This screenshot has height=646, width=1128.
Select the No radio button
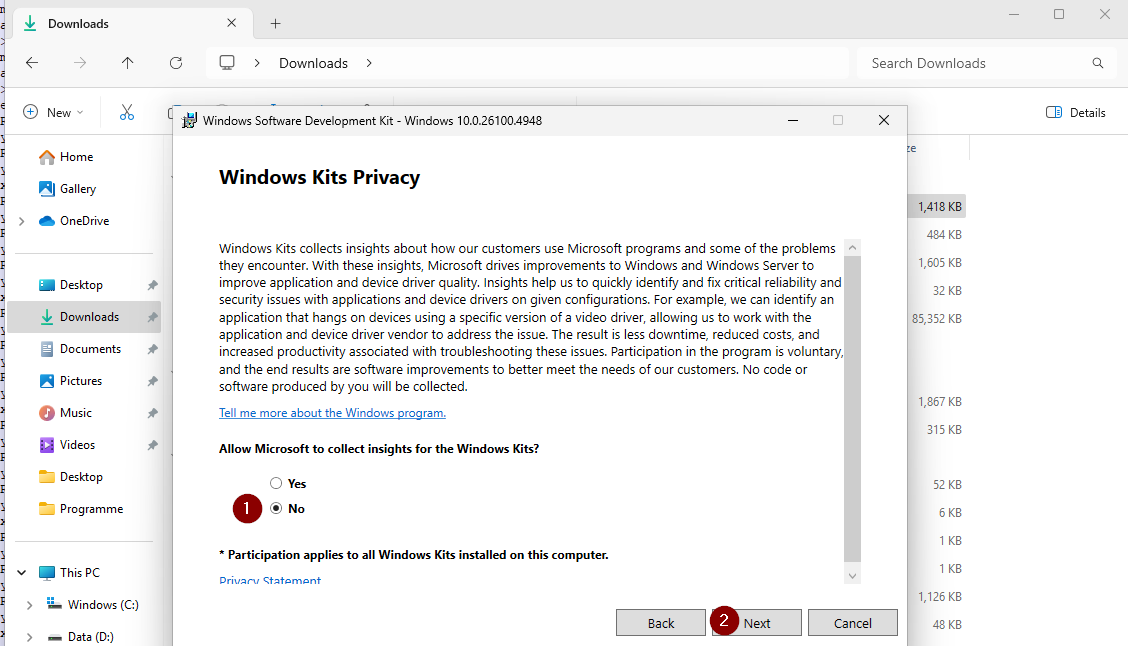pos(276,508)
